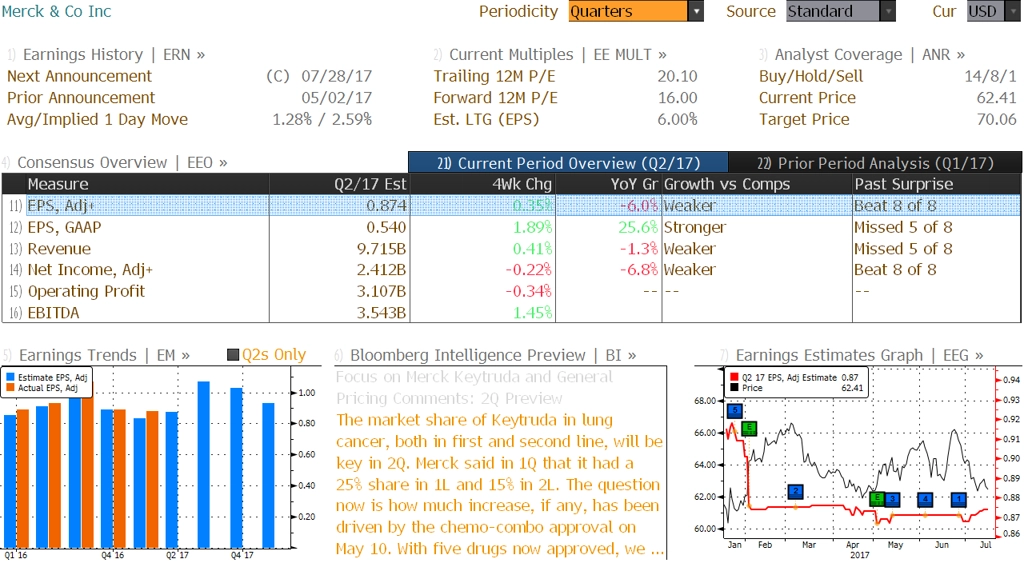Viewport: 1024px width, 563px height.
Task: Click Trailing 12M P/E value 20.10
Action: tap(677, 76)
